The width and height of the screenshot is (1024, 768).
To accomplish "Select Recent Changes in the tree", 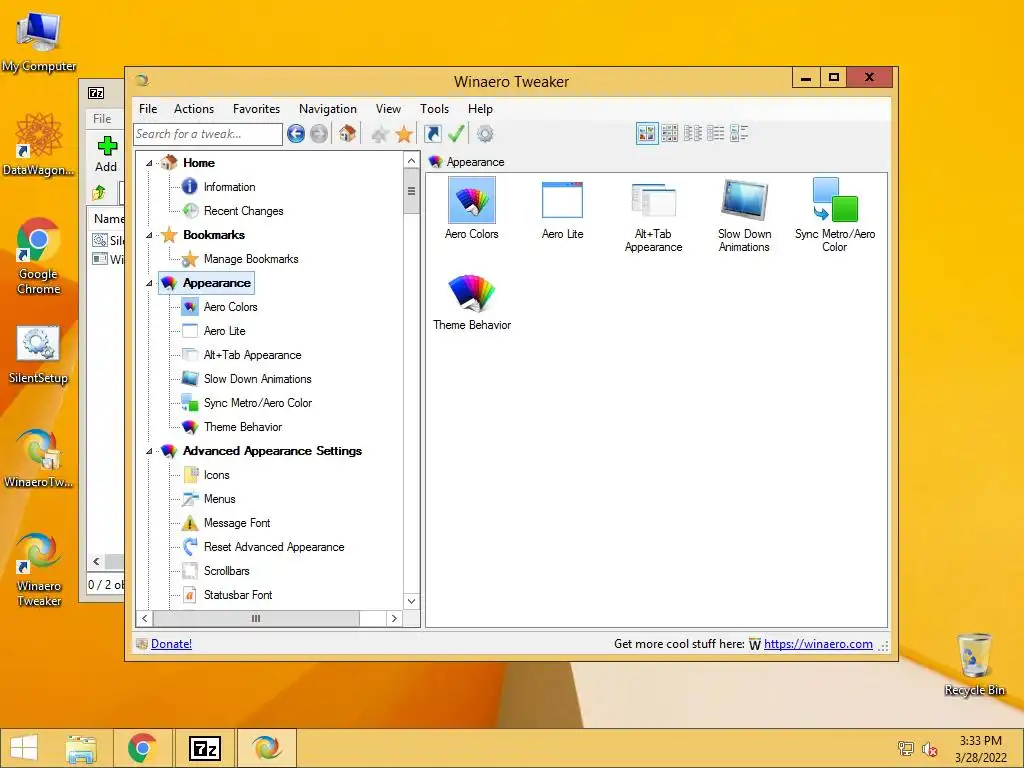I will [x=243, y=211].
